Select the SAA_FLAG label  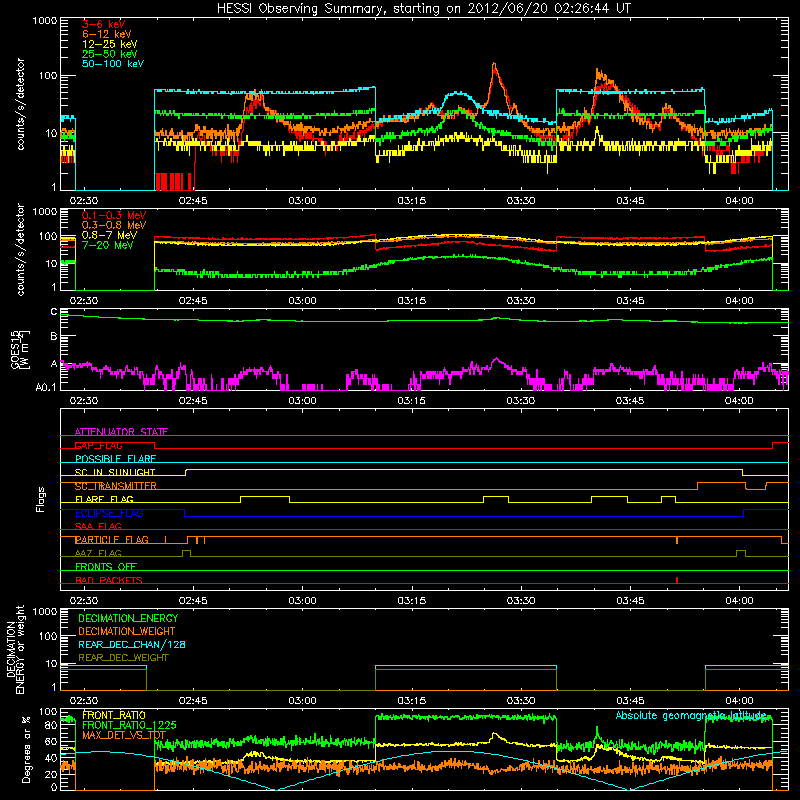[x=98, y=526]
